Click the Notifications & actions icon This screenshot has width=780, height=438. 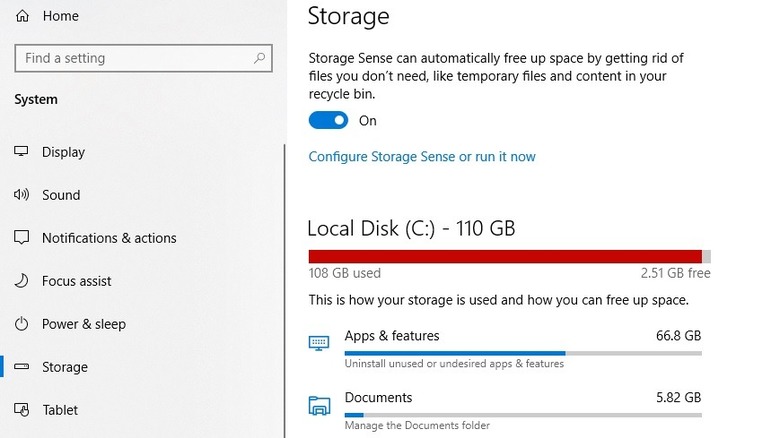tap(22, 238)
